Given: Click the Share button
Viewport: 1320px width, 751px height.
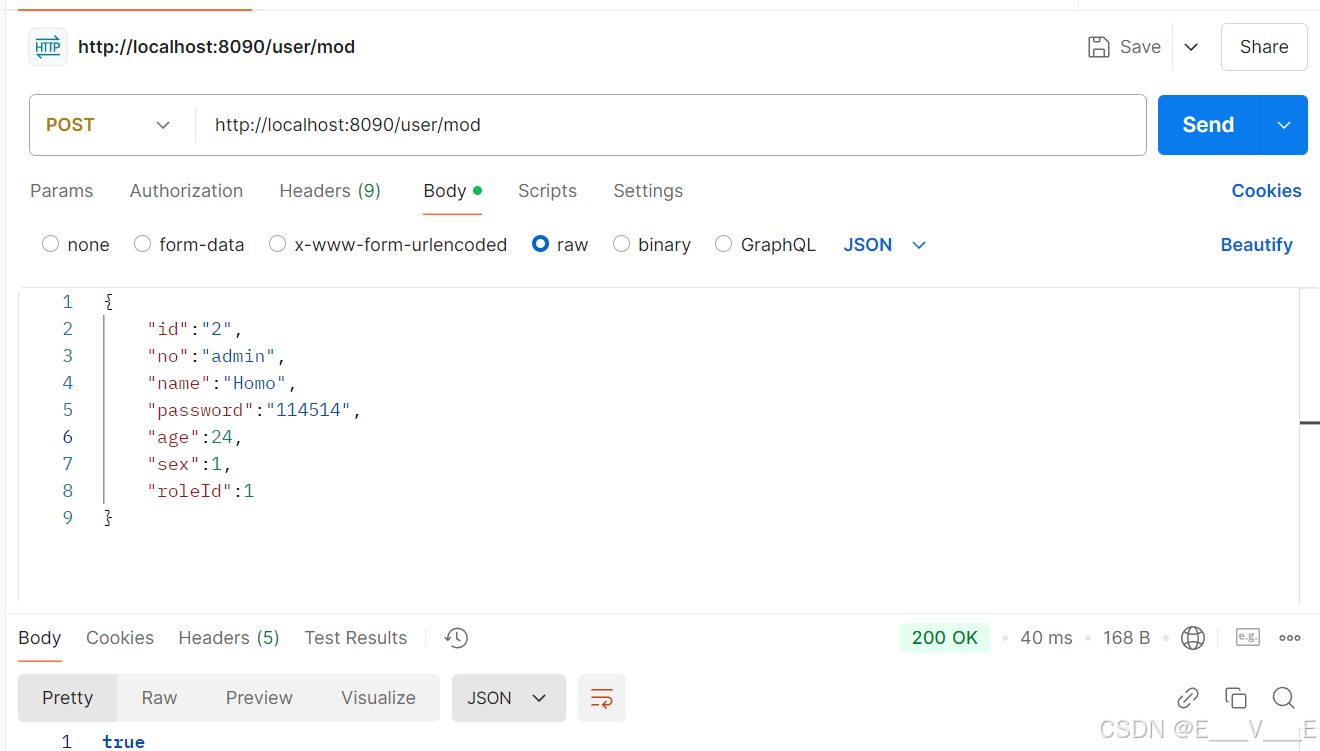Looking at the screenshot, I should point(1264,47).
